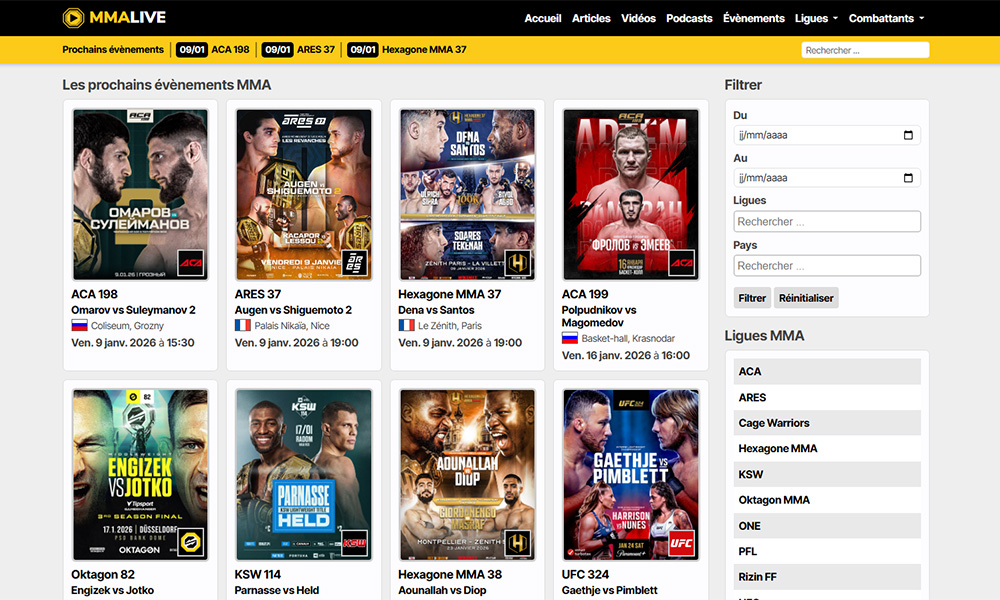Click Réinitialiser to reset the filters

(x=806, y=297)
